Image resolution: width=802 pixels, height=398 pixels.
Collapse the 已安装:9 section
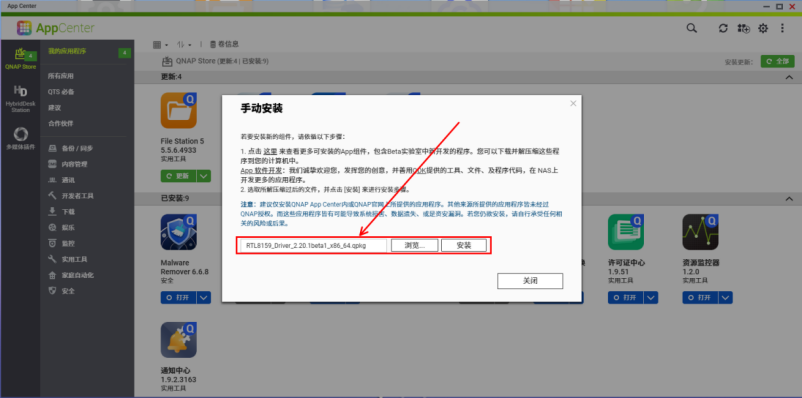(789, 198)
